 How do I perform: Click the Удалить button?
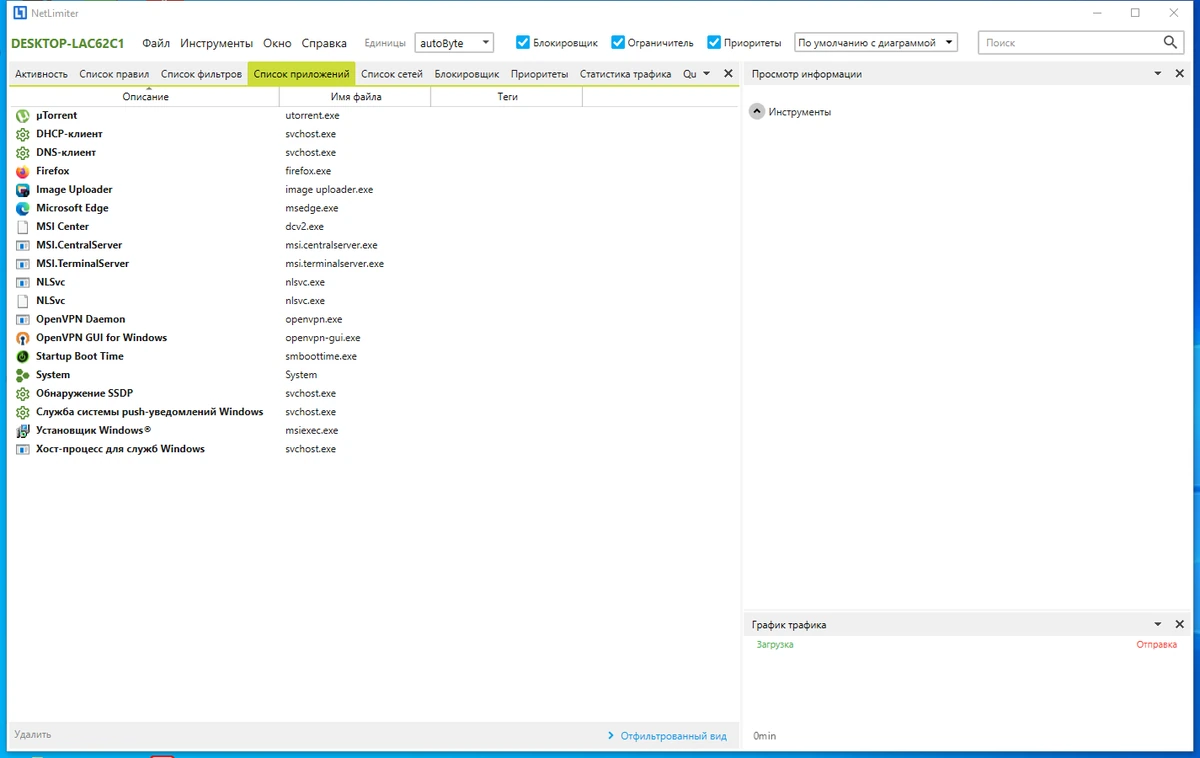pos(33,735)
